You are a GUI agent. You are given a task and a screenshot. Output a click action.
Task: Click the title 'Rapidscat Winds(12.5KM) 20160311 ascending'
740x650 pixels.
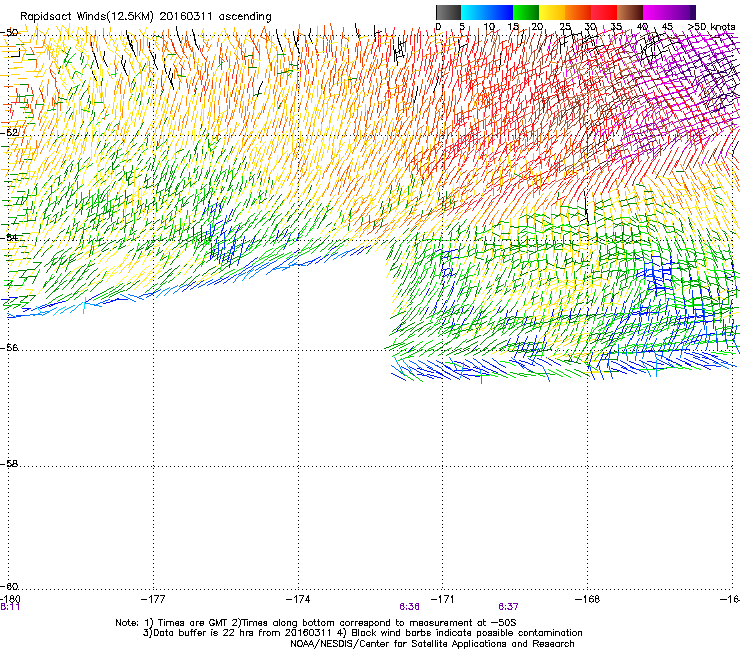(x=146, y=17)
